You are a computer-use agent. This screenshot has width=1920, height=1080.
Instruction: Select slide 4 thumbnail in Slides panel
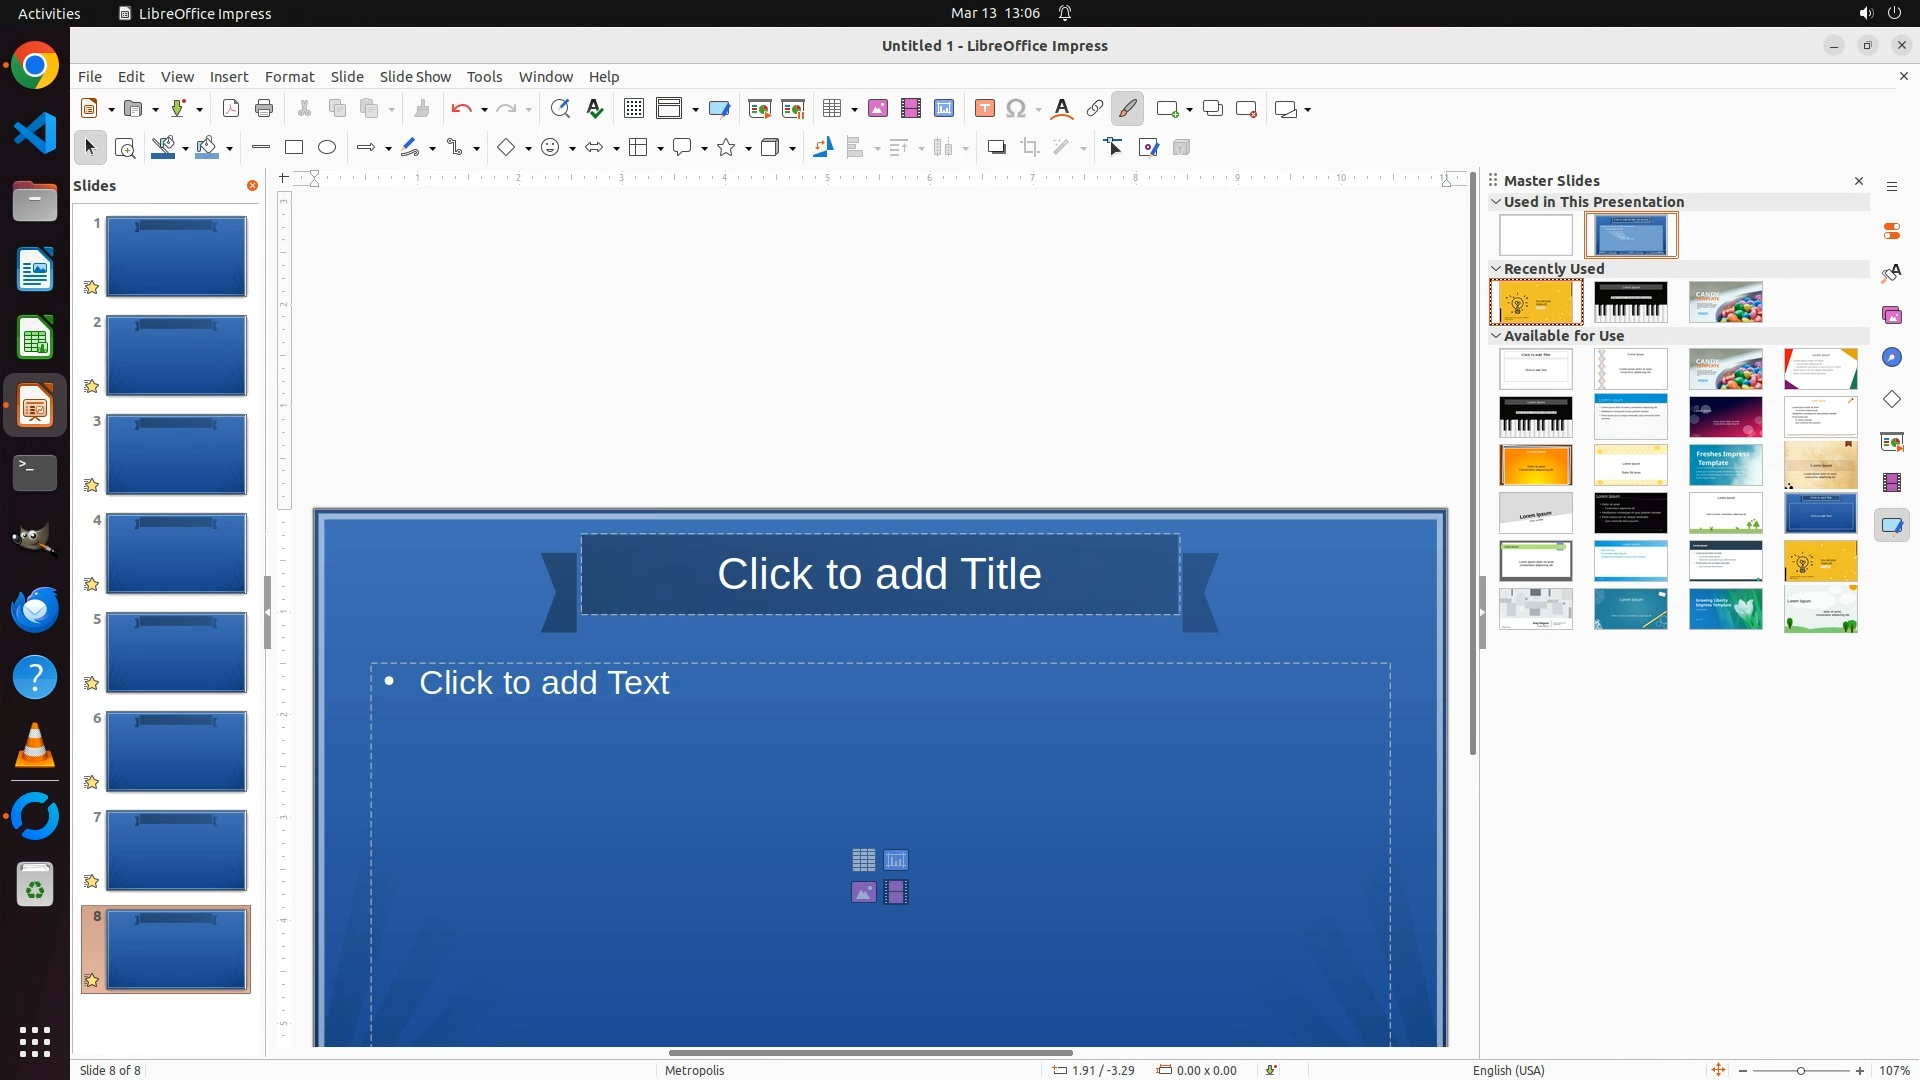point(176,554)
